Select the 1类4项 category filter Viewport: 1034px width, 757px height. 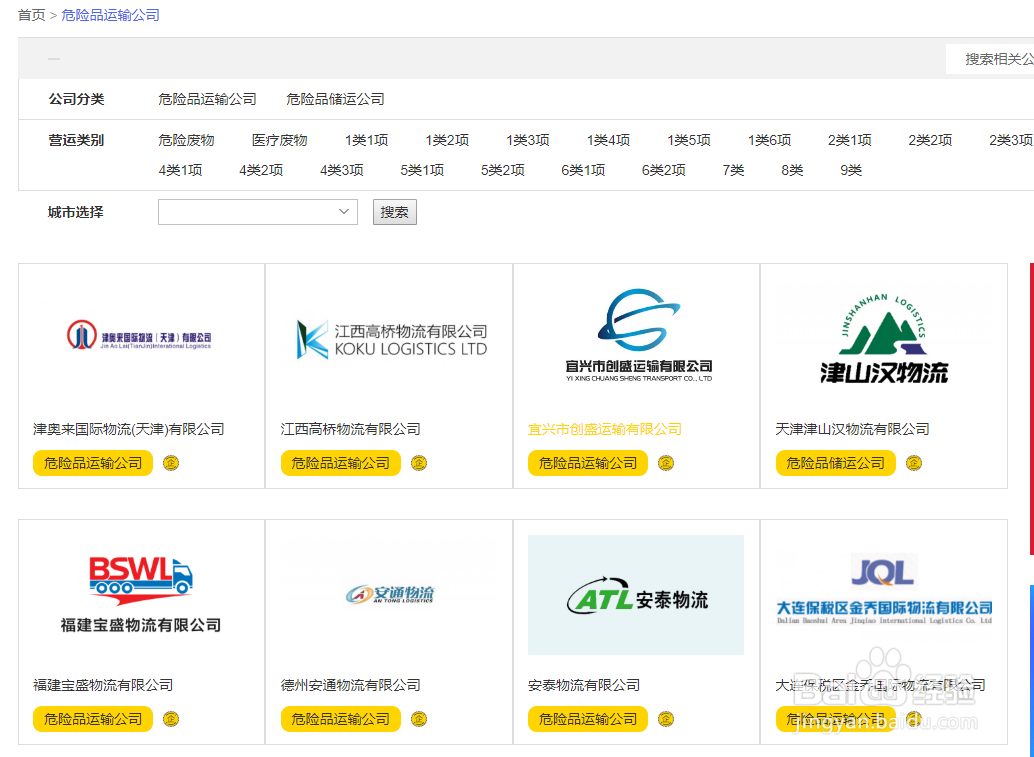point(608,140)
